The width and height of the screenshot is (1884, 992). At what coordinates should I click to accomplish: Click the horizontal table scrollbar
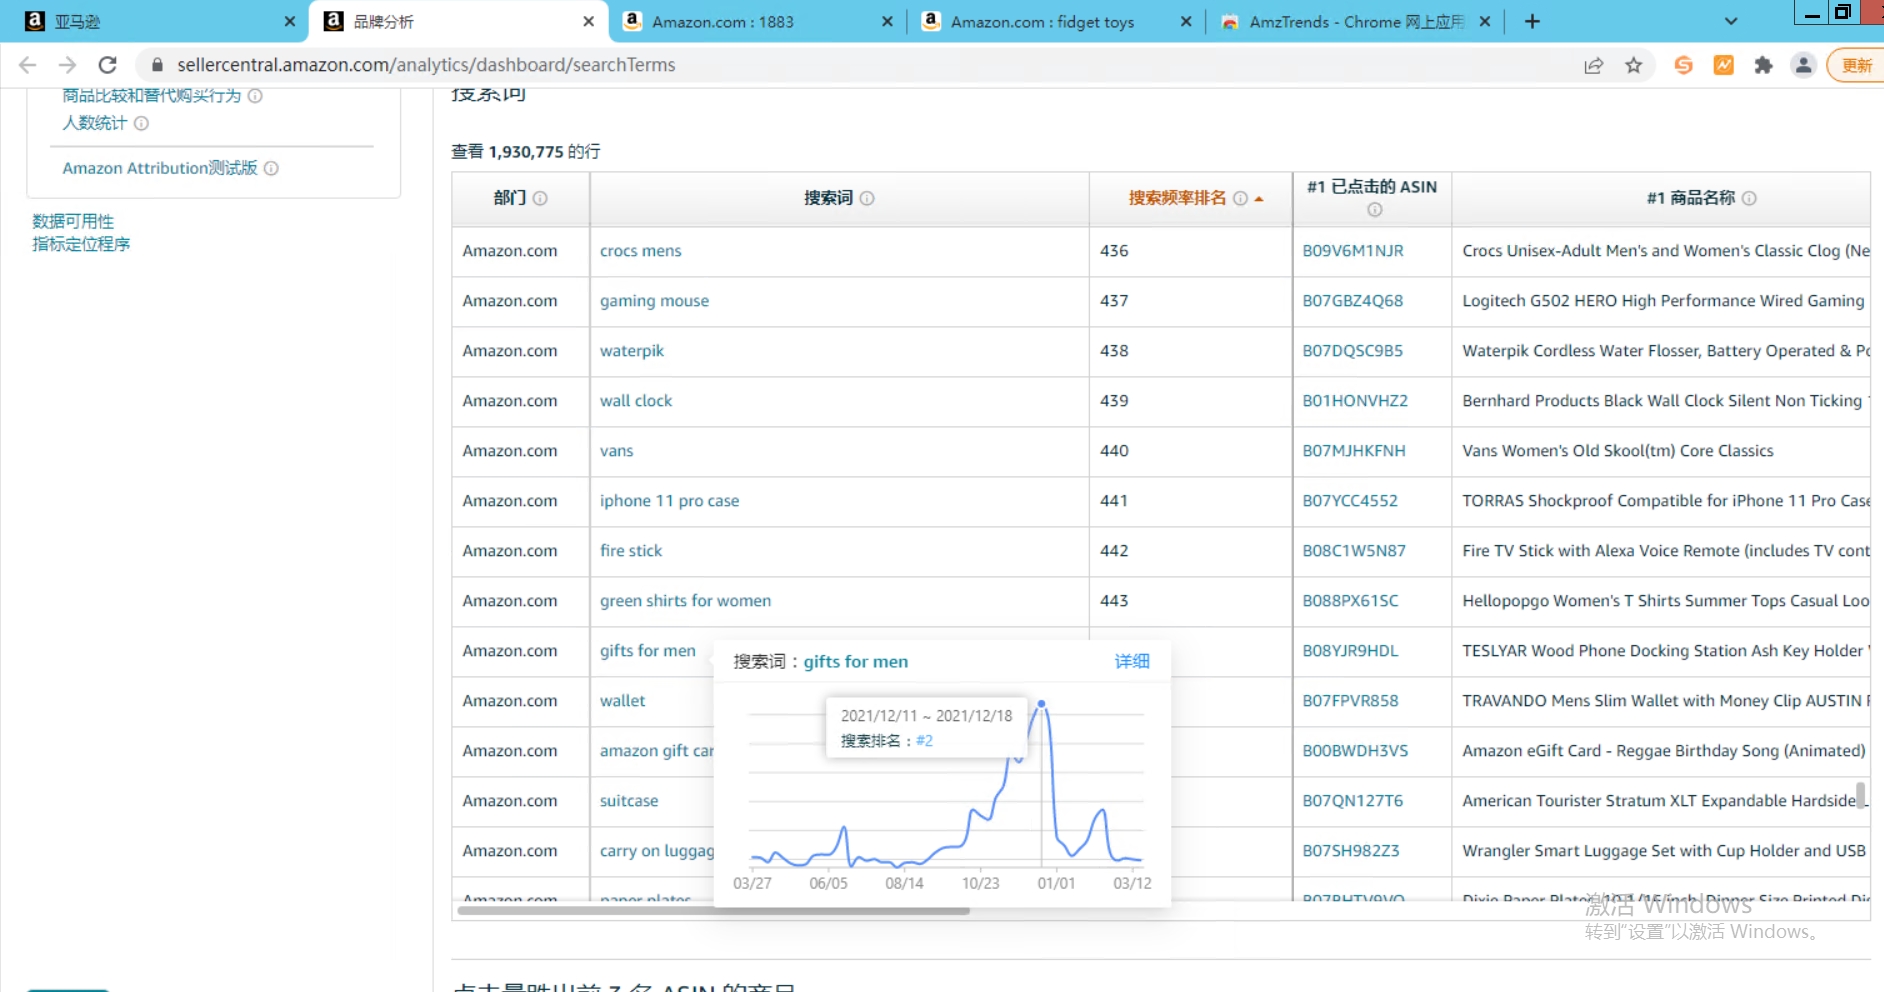coord(713,911)
